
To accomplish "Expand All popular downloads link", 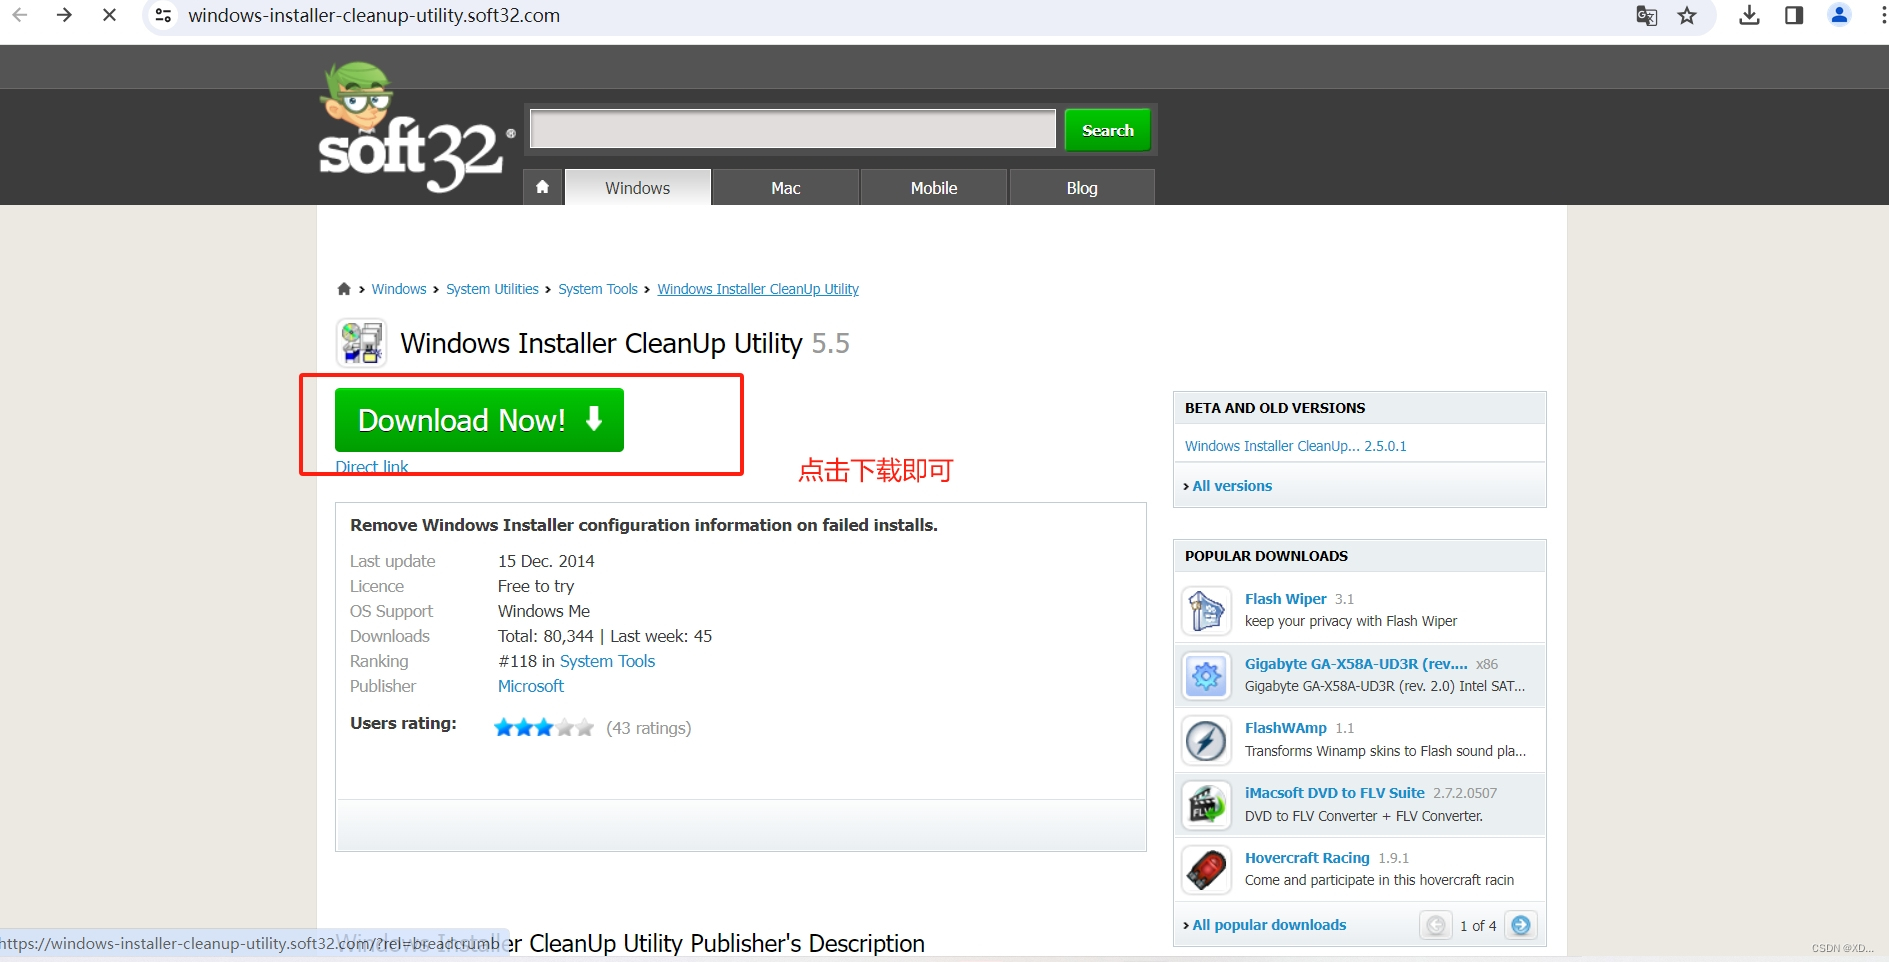I will (1269, 925).
